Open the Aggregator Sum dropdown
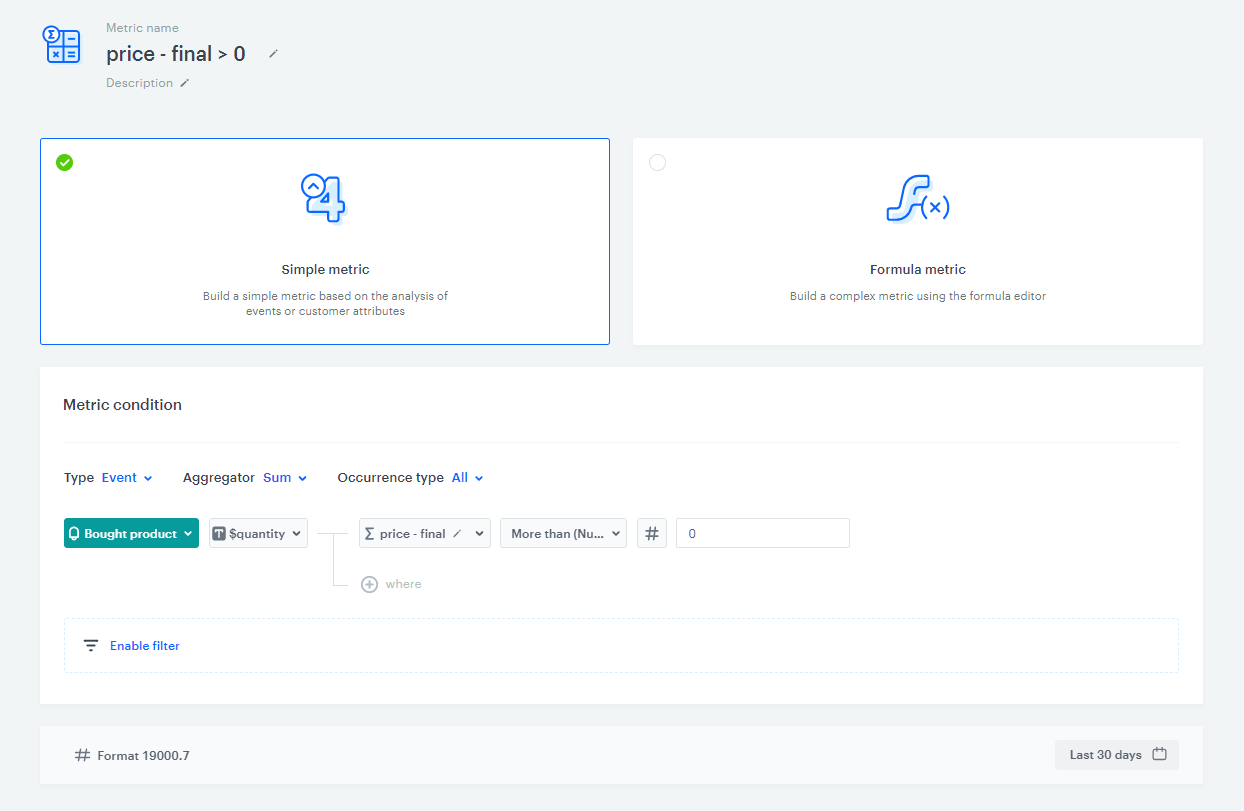 coord(284,478)
